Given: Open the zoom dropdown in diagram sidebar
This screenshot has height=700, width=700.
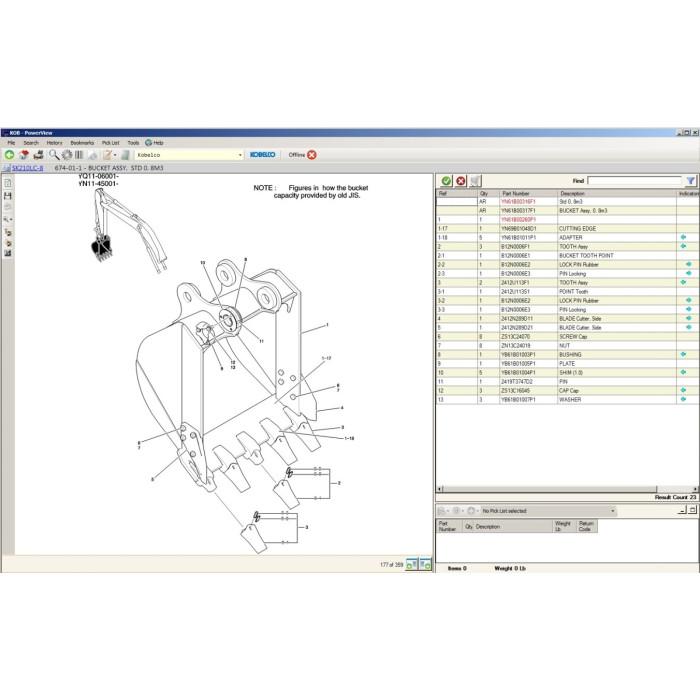Looking at the screenshot, I should click(8, 220).
